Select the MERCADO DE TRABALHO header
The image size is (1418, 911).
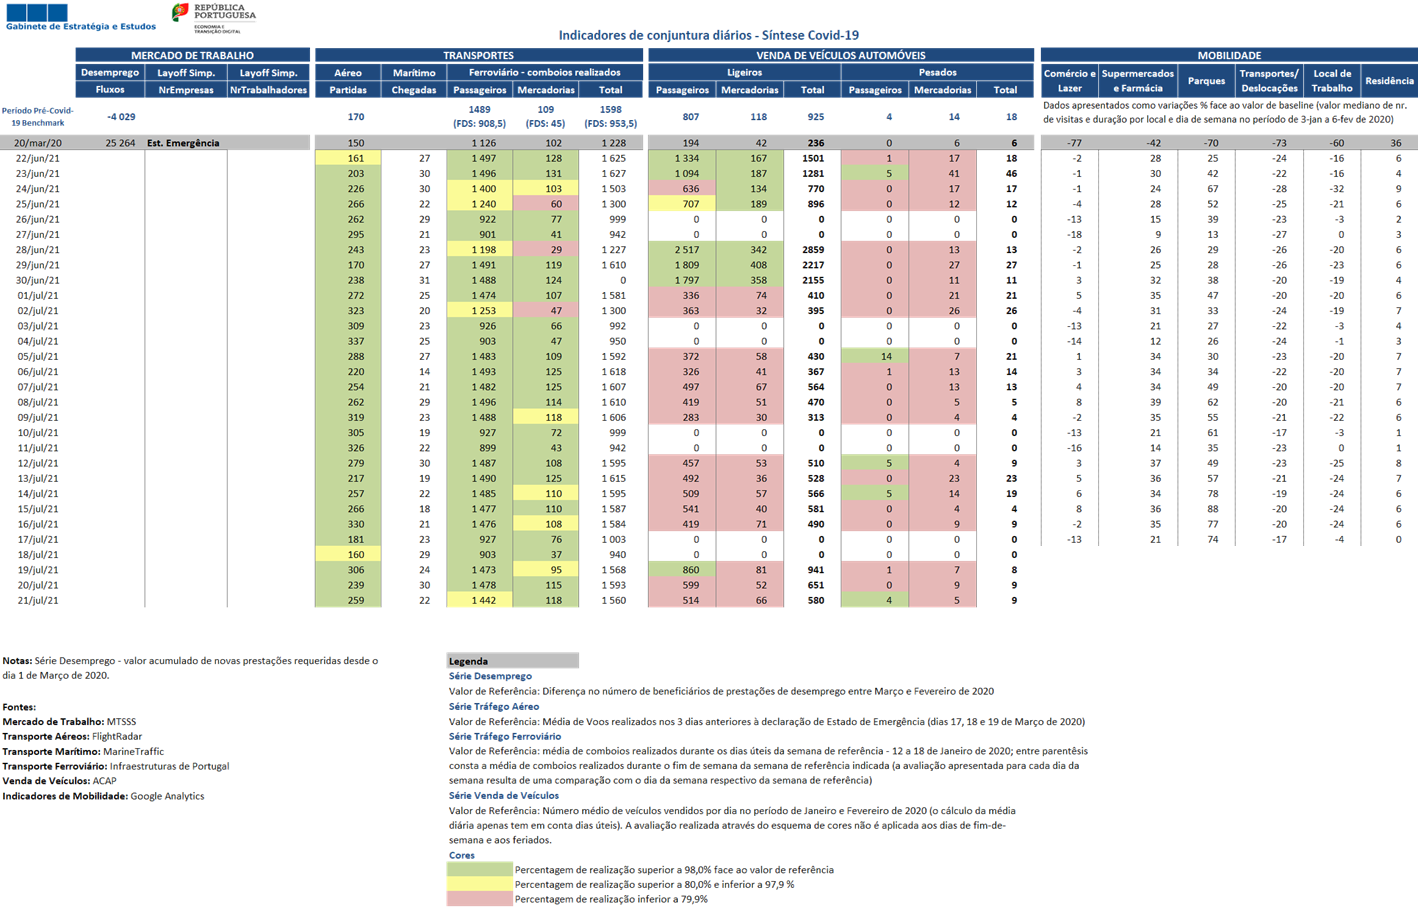coord(192,55)
